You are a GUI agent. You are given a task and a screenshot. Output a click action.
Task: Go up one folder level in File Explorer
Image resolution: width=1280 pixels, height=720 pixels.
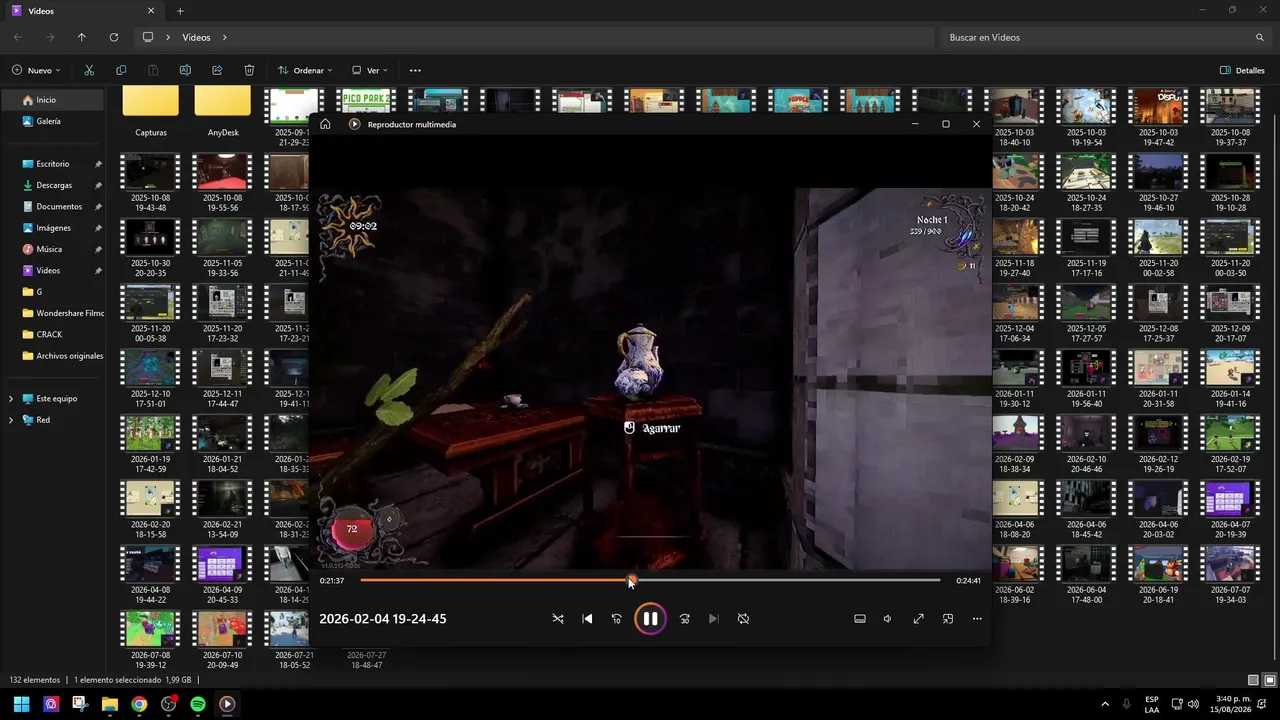82,37
